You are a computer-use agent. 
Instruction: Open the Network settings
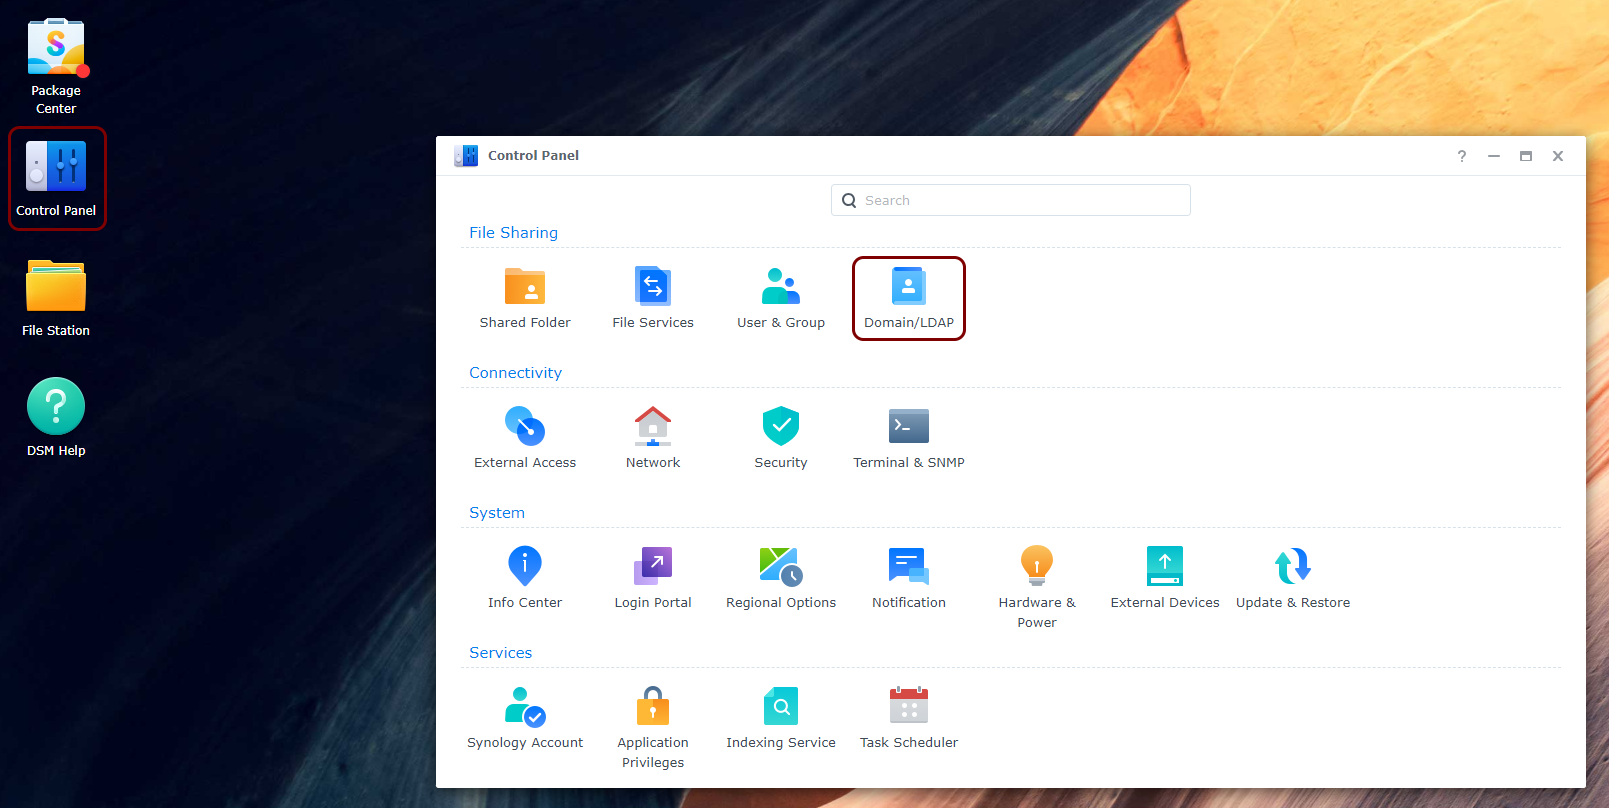(x=653, y=437)
